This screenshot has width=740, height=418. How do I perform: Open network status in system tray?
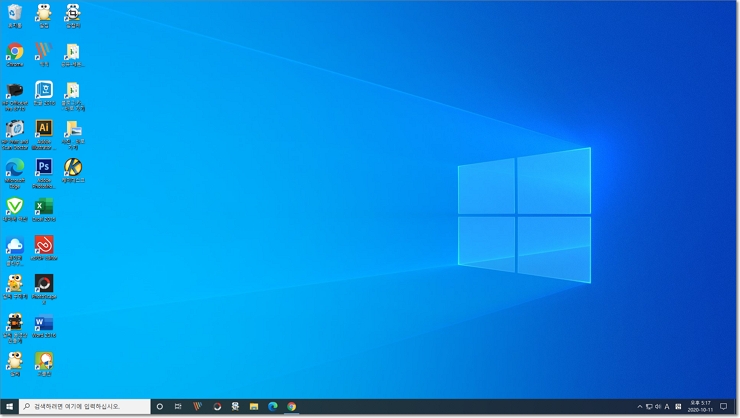(649, 406)
